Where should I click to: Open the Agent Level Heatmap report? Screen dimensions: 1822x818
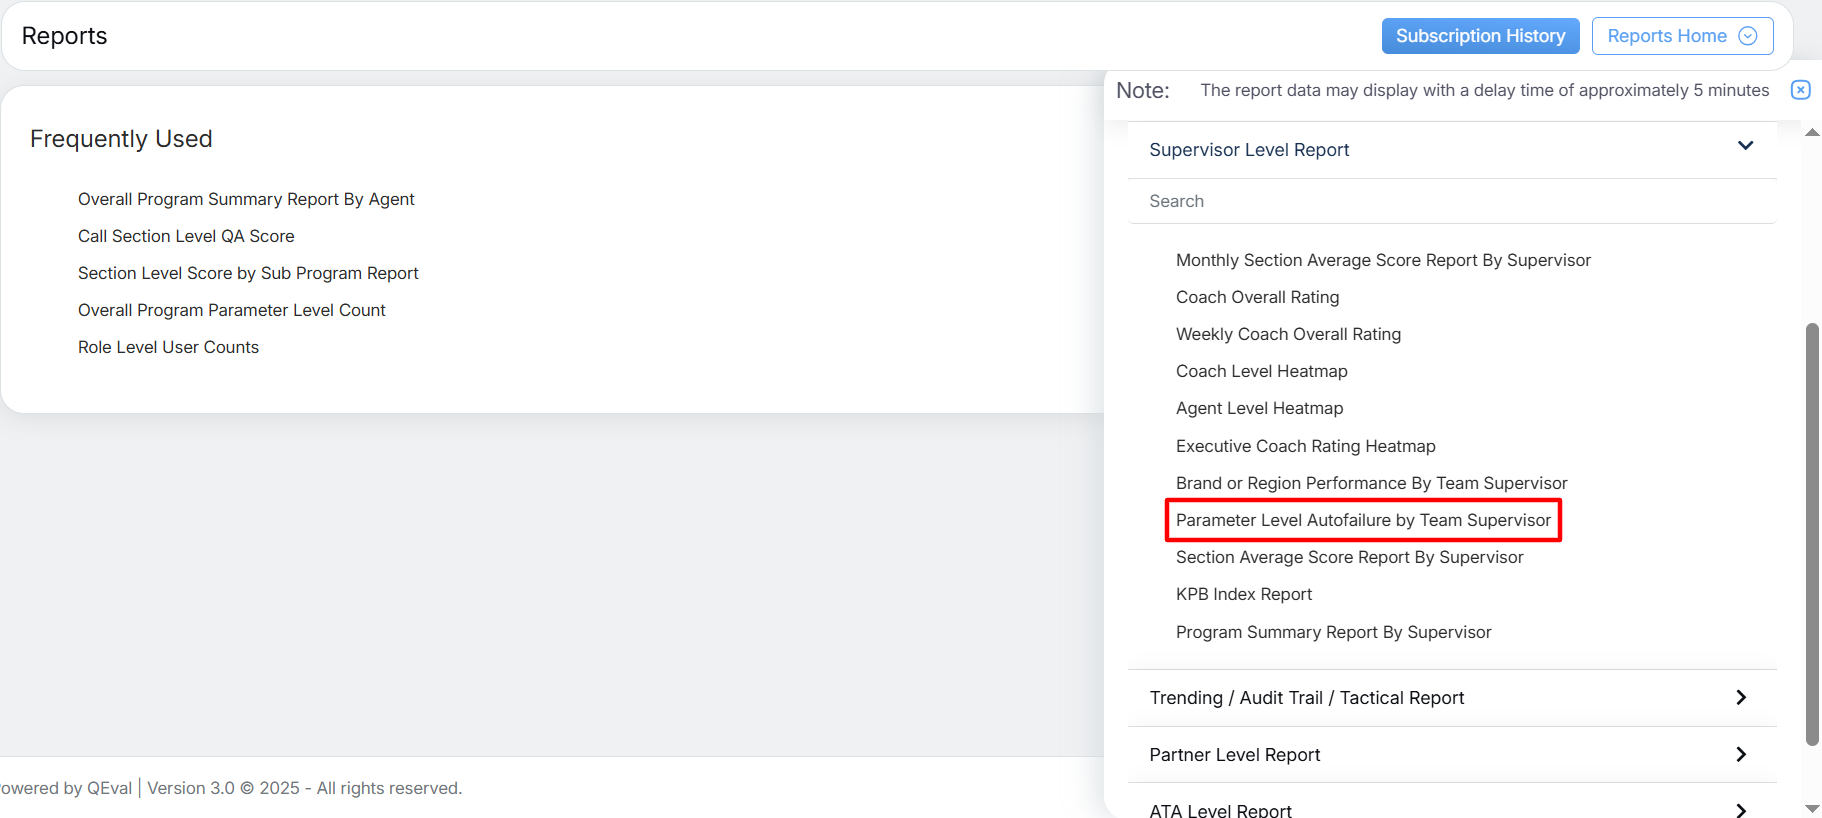pyautogui.click(x=1259, y=408)
